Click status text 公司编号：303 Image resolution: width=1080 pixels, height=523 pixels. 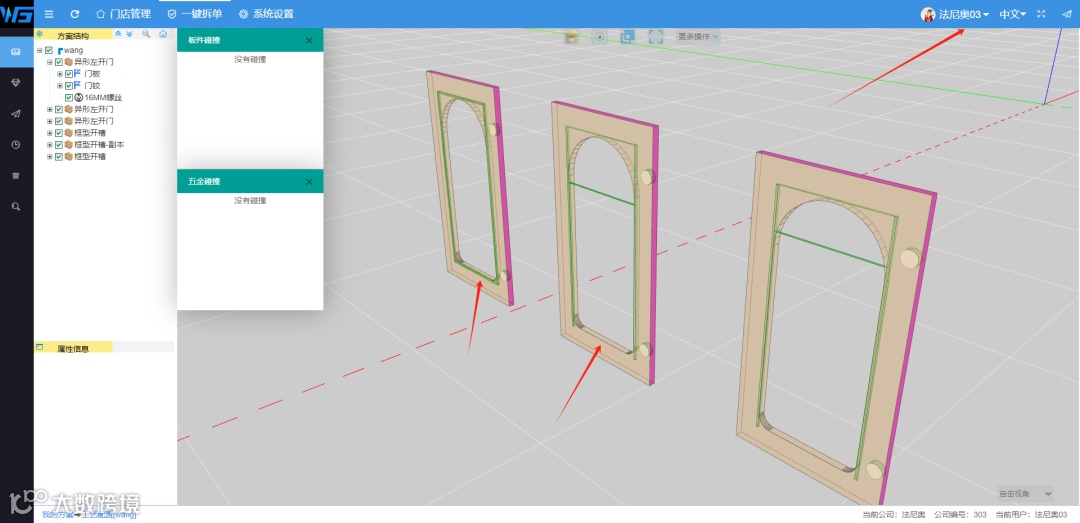click(x=960, y=515)
